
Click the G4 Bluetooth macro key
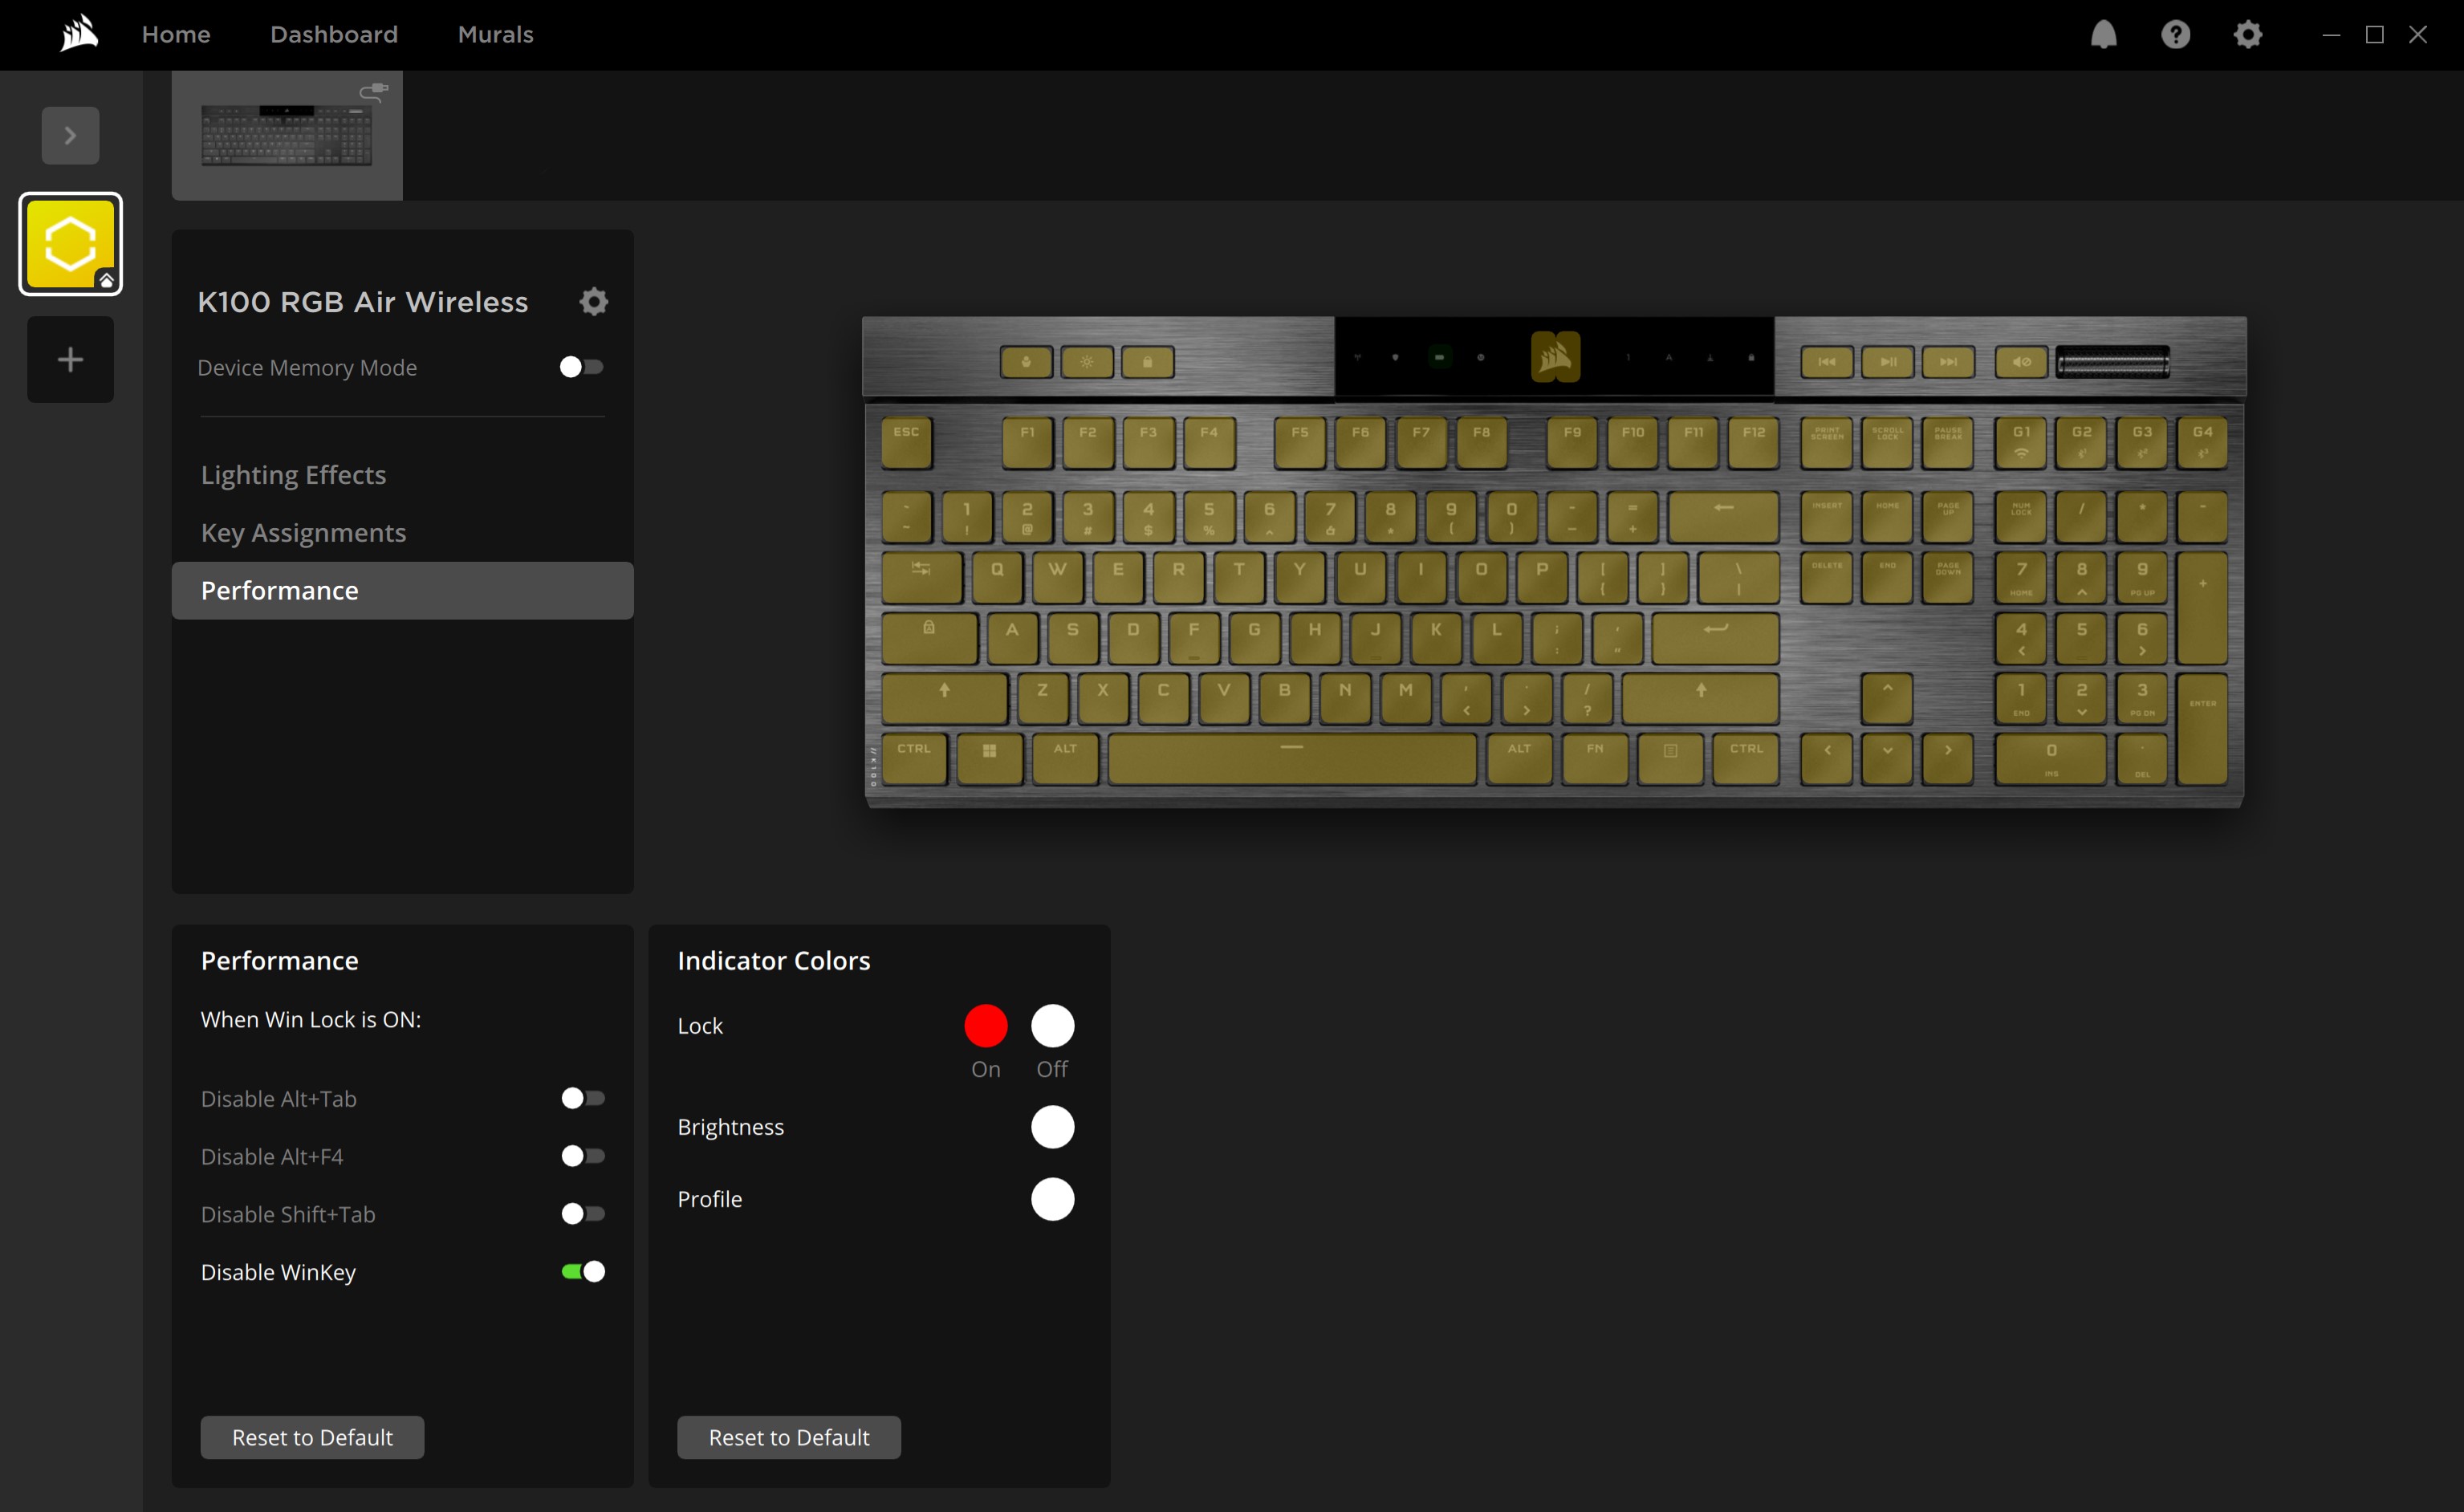2203,443
